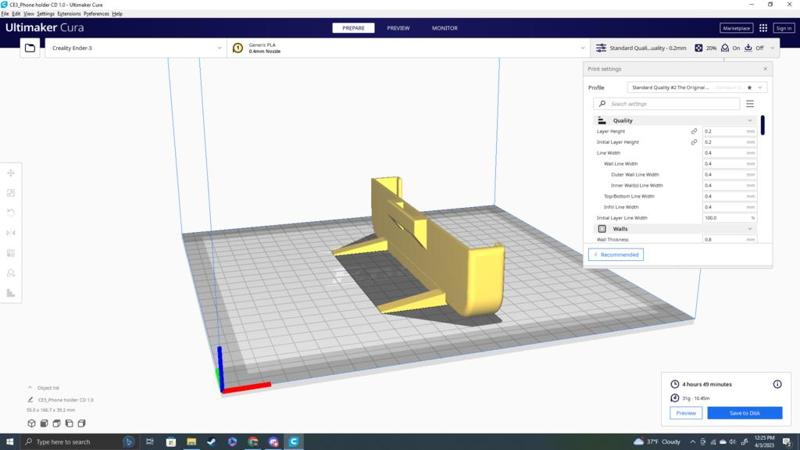Click the Marketplace button

(x=736, y=28)
